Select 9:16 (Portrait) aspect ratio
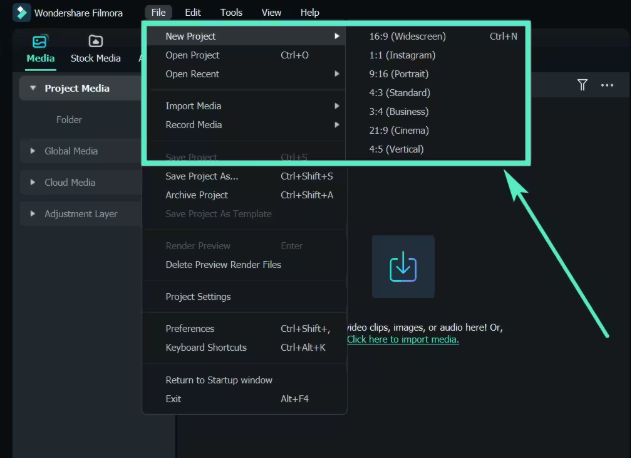 coord(436,74)
